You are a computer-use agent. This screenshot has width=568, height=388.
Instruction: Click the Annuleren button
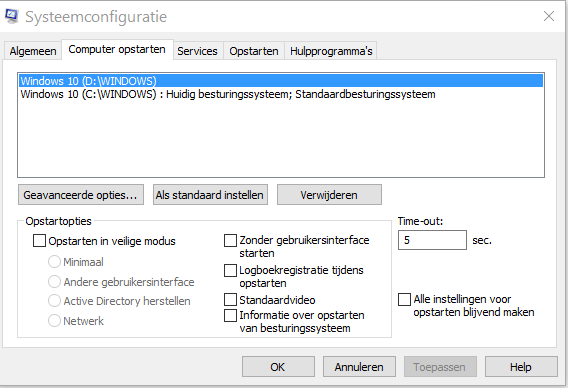tap(359, 367)
